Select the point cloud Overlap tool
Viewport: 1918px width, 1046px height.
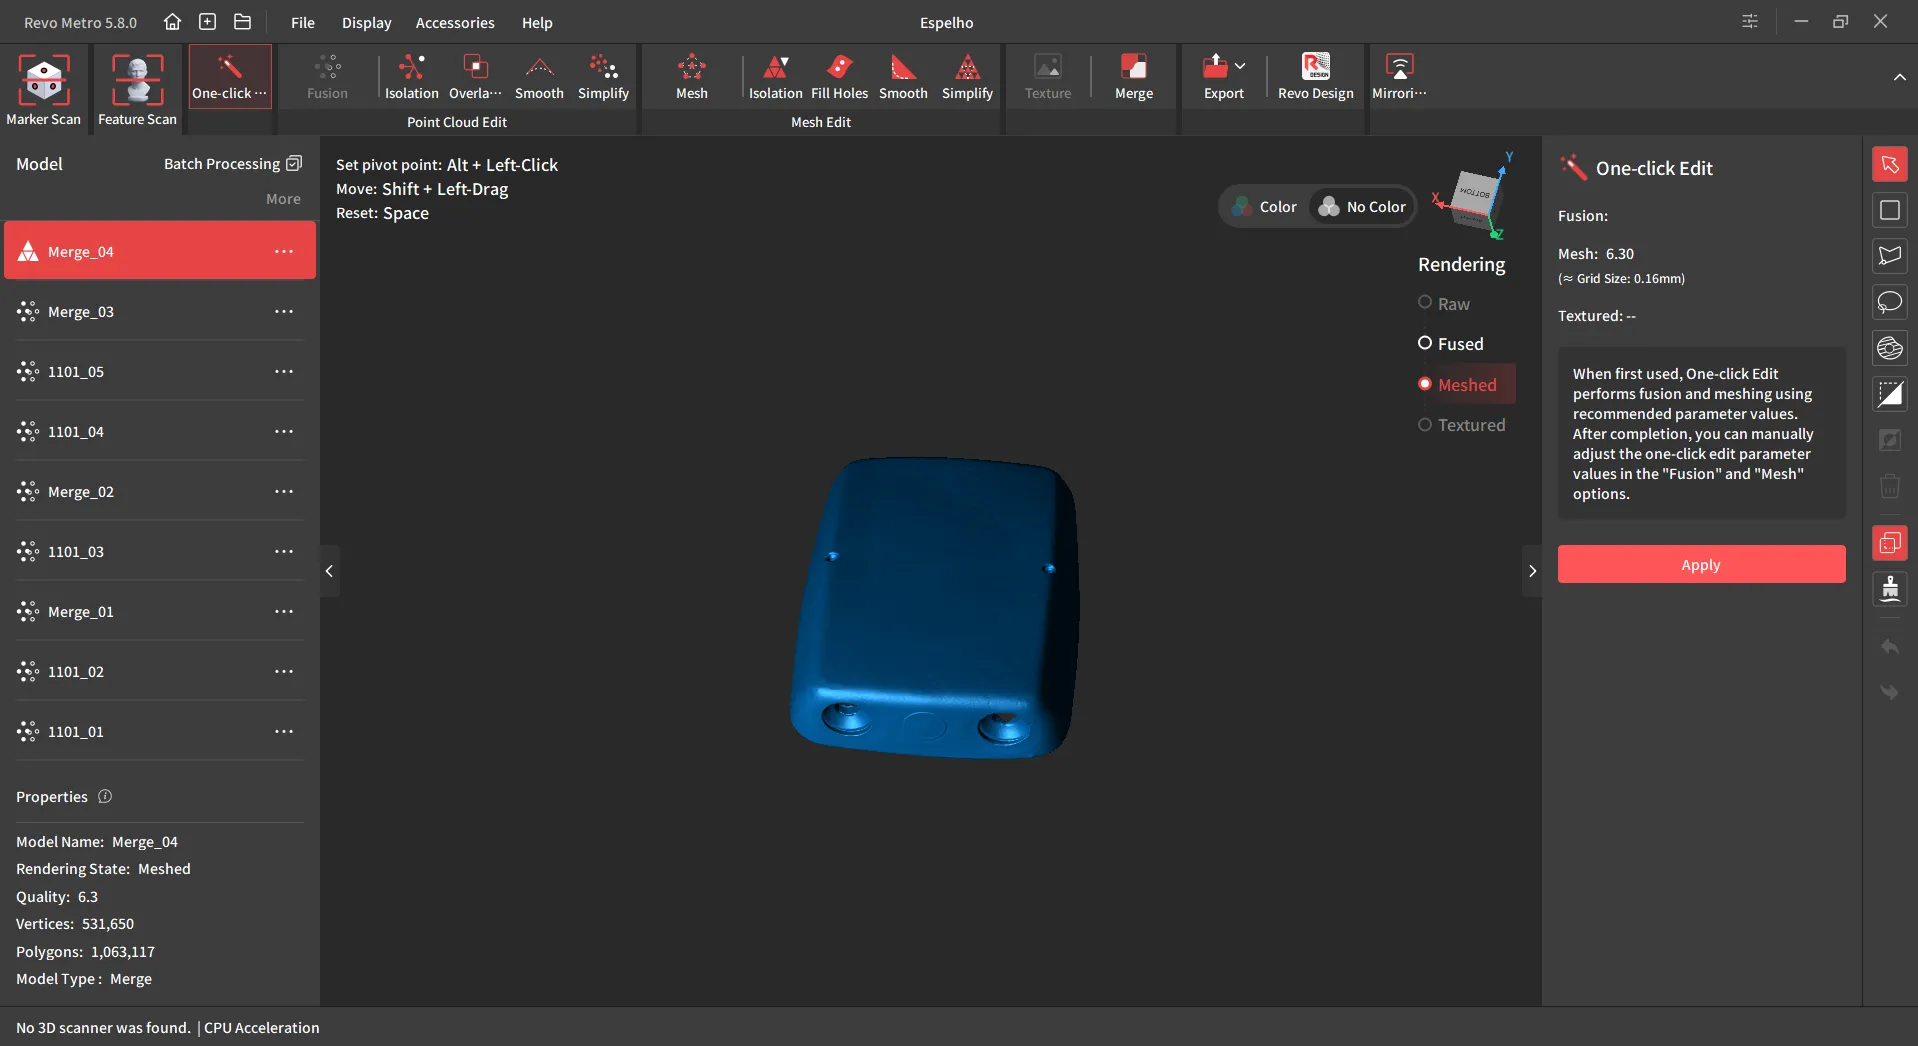click(x=475, y=78)
